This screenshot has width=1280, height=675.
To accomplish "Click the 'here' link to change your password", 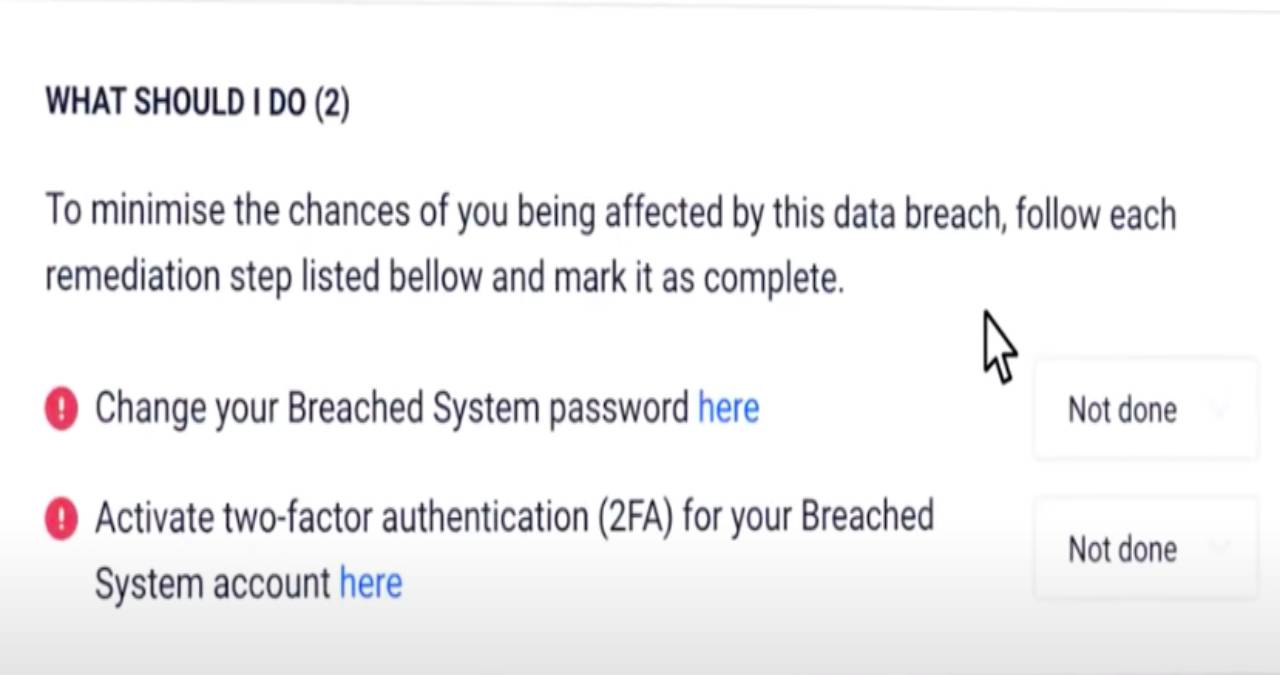I will coord(728,408).
